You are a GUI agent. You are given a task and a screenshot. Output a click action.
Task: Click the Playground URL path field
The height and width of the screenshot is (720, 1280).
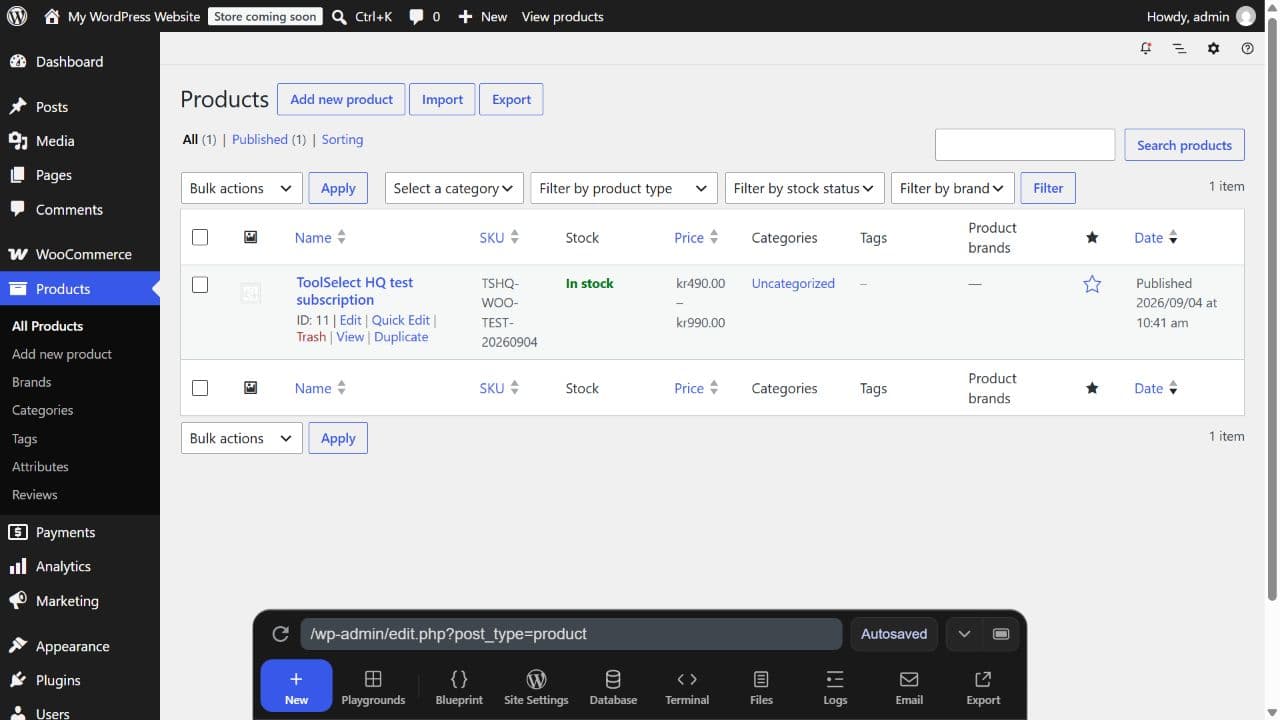[572, 634]
